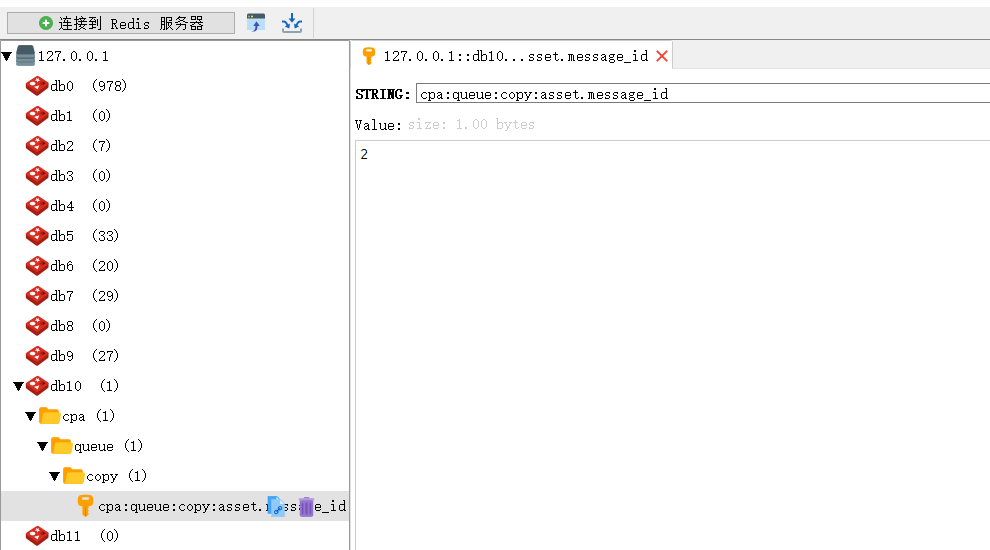Click the copy folder icon

click(73, 475)
